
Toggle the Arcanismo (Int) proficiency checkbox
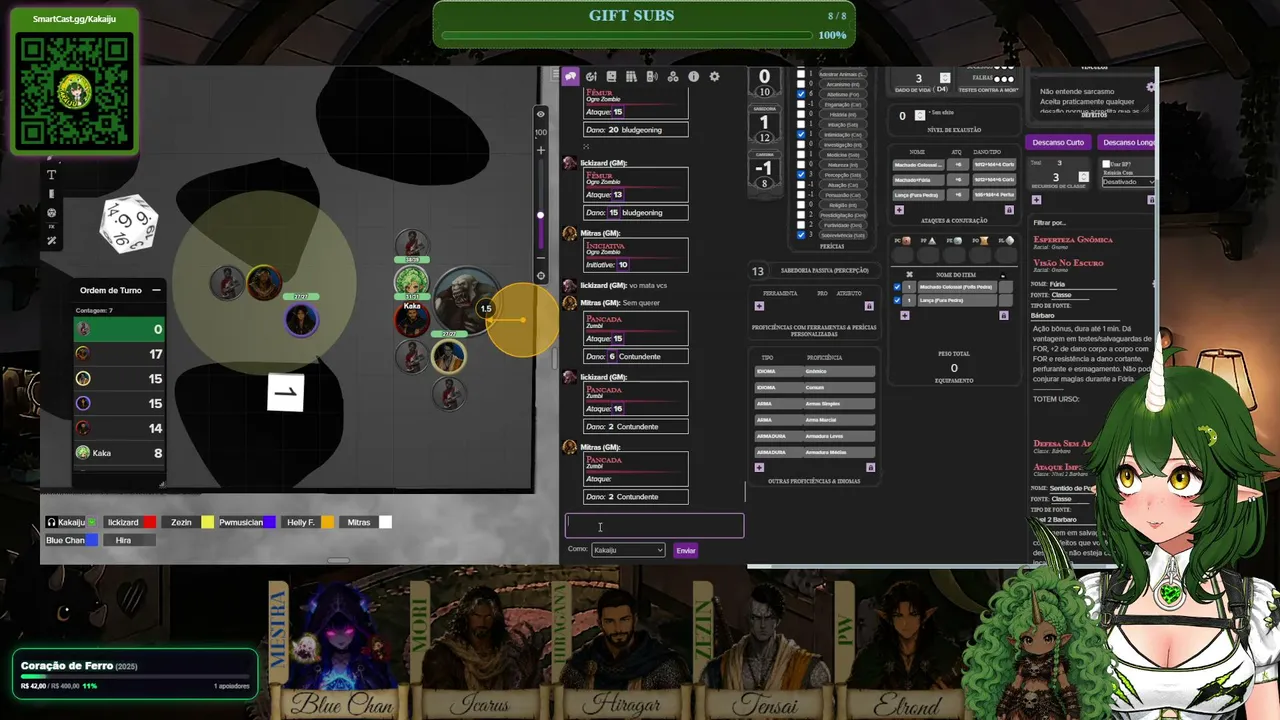801,84
